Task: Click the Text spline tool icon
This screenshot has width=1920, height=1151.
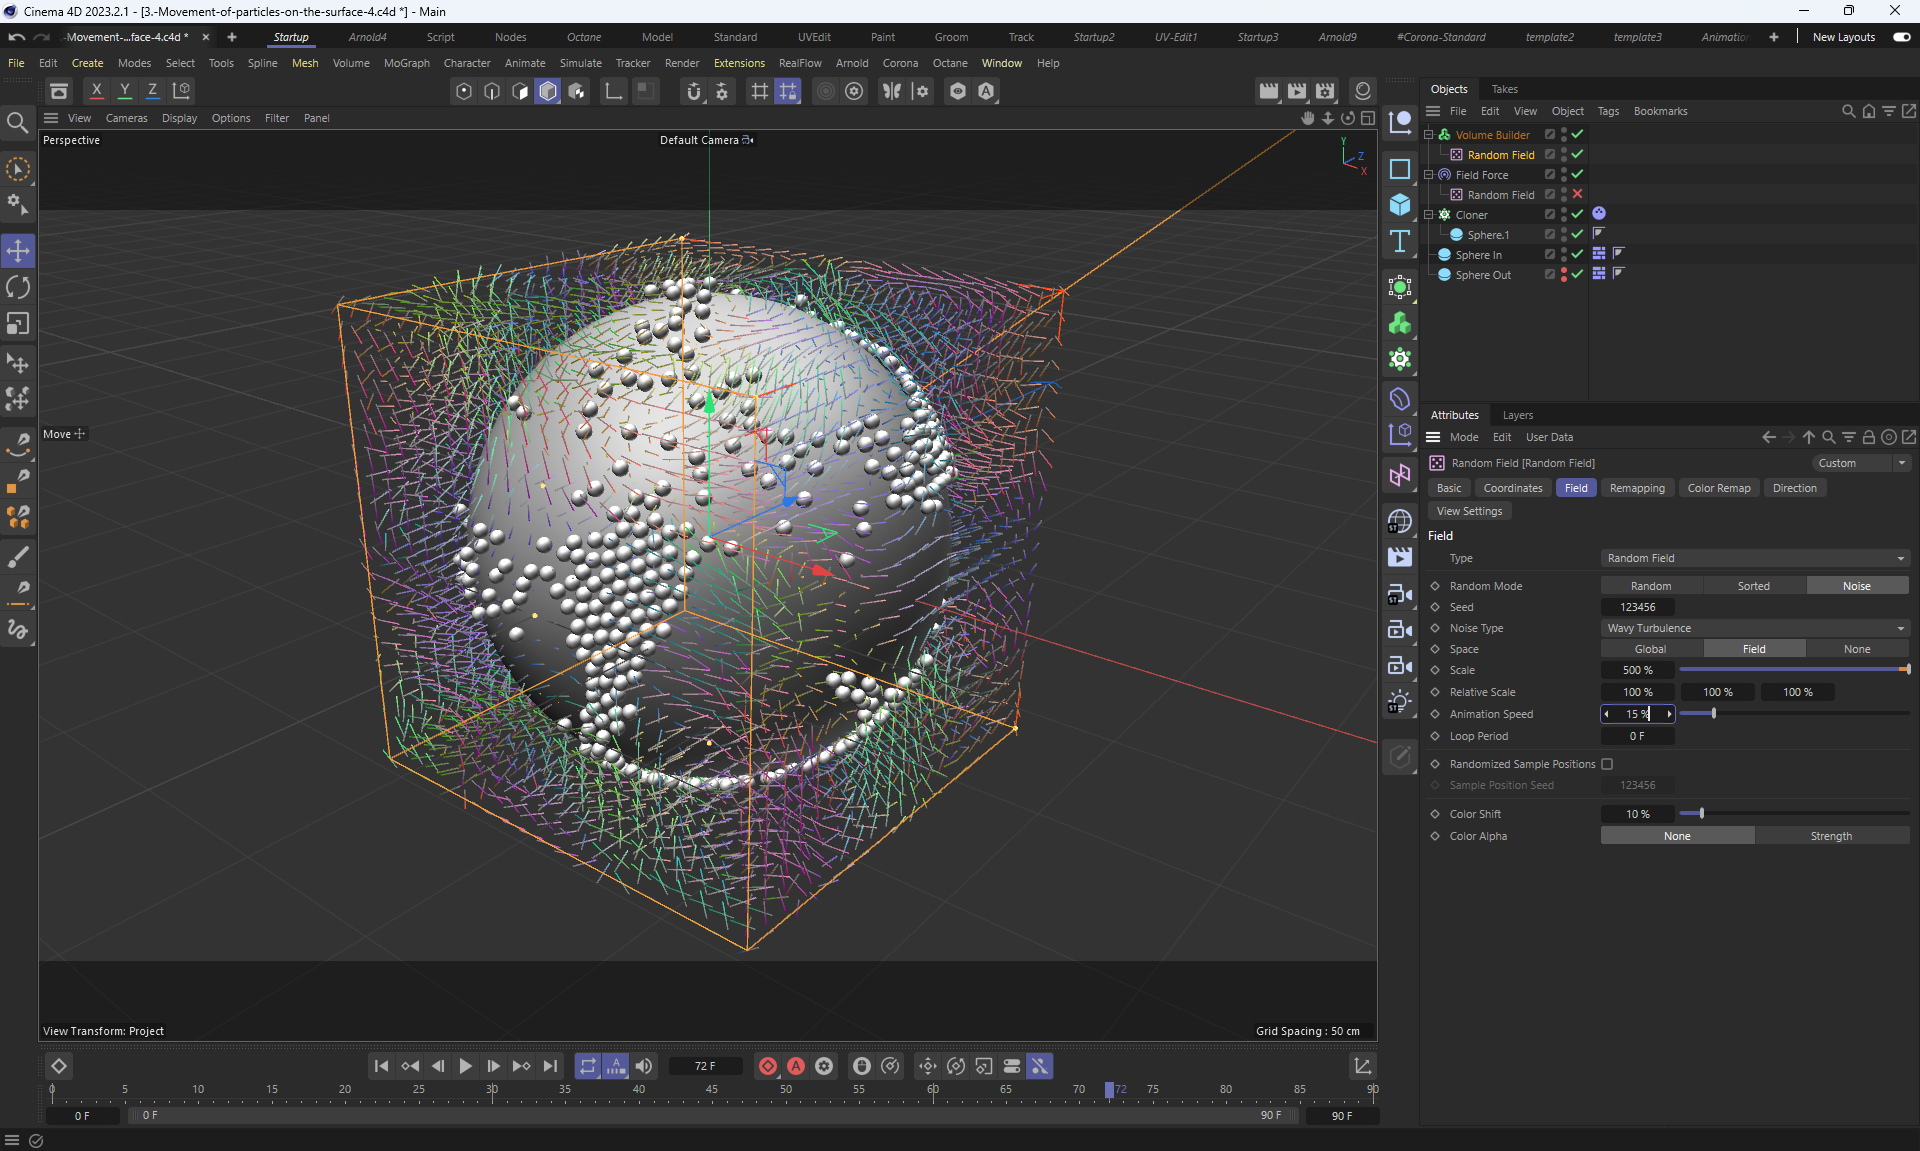Action: [x=1400, y=241]
